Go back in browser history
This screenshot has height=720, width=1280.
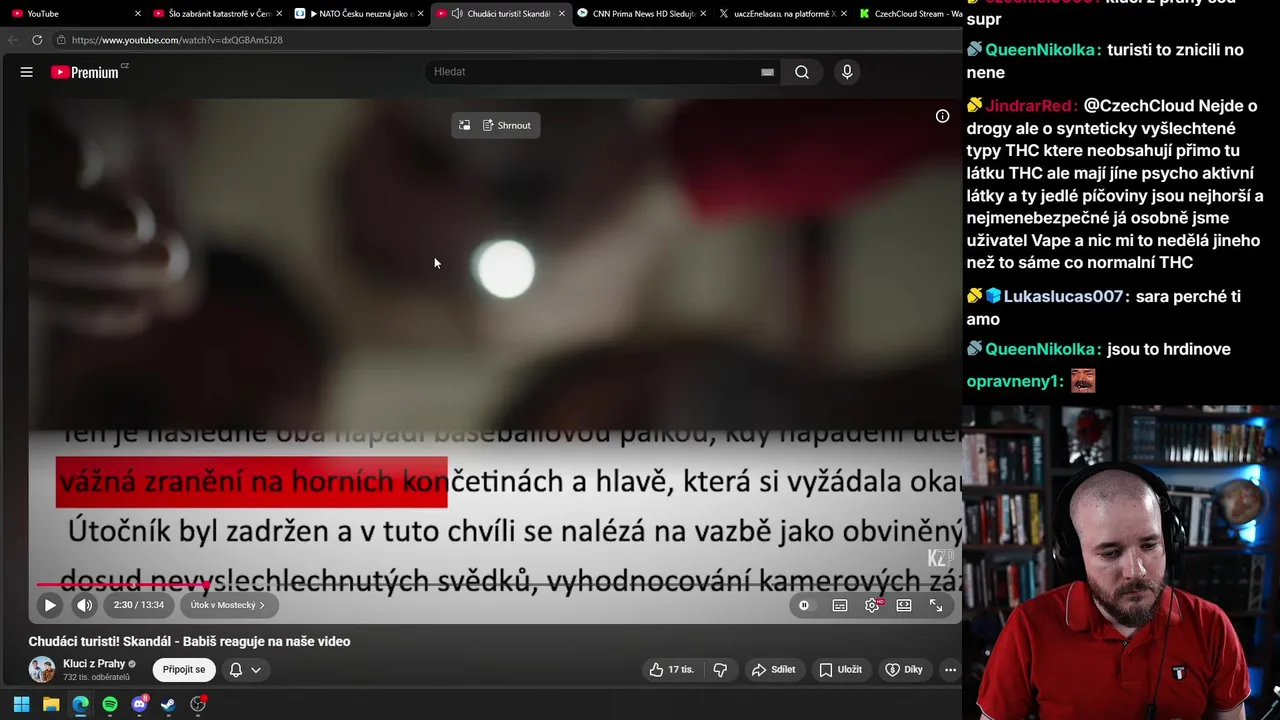click(x=12, y=40)
